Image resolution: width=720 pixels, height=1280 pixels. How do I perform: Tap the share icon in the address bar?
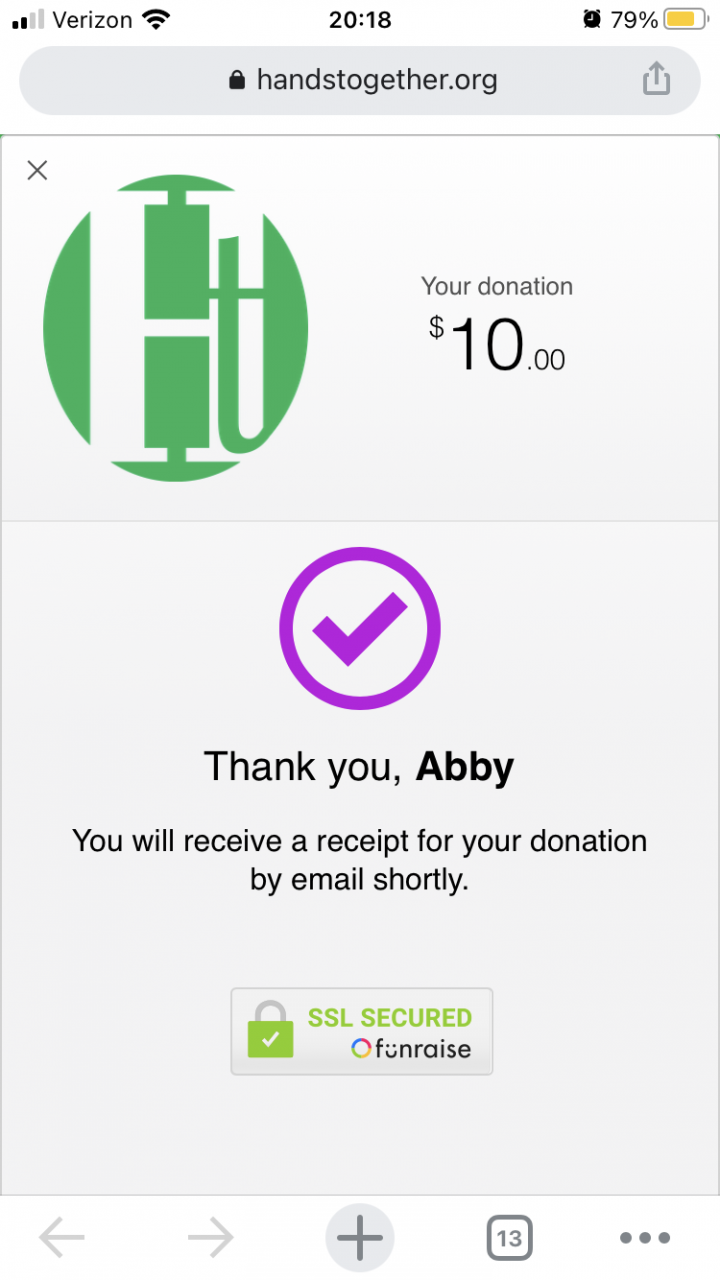point(656,79)
